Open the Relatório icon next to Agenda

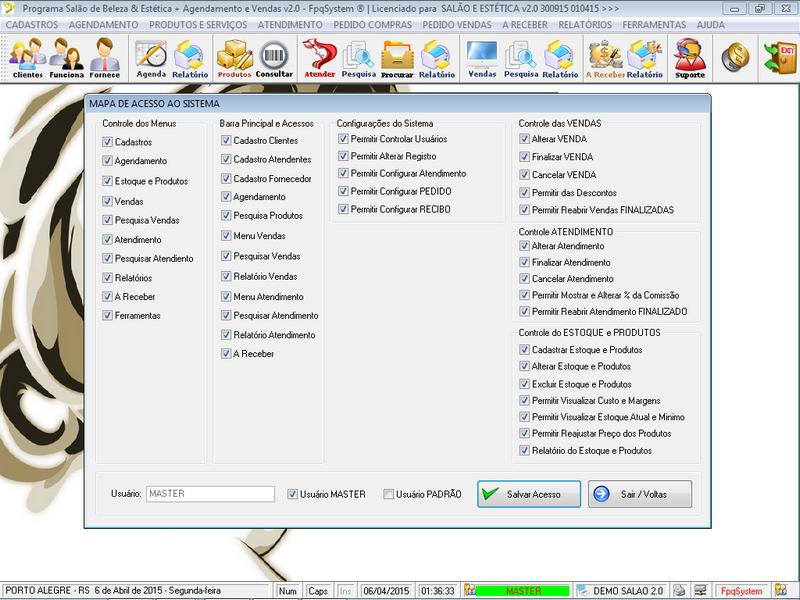[x=190, y=58]
